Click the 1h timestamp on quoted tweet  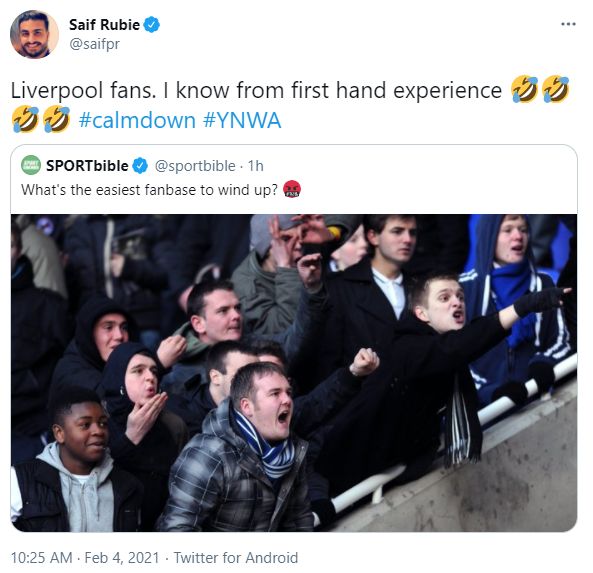click(x=256, y=166)
